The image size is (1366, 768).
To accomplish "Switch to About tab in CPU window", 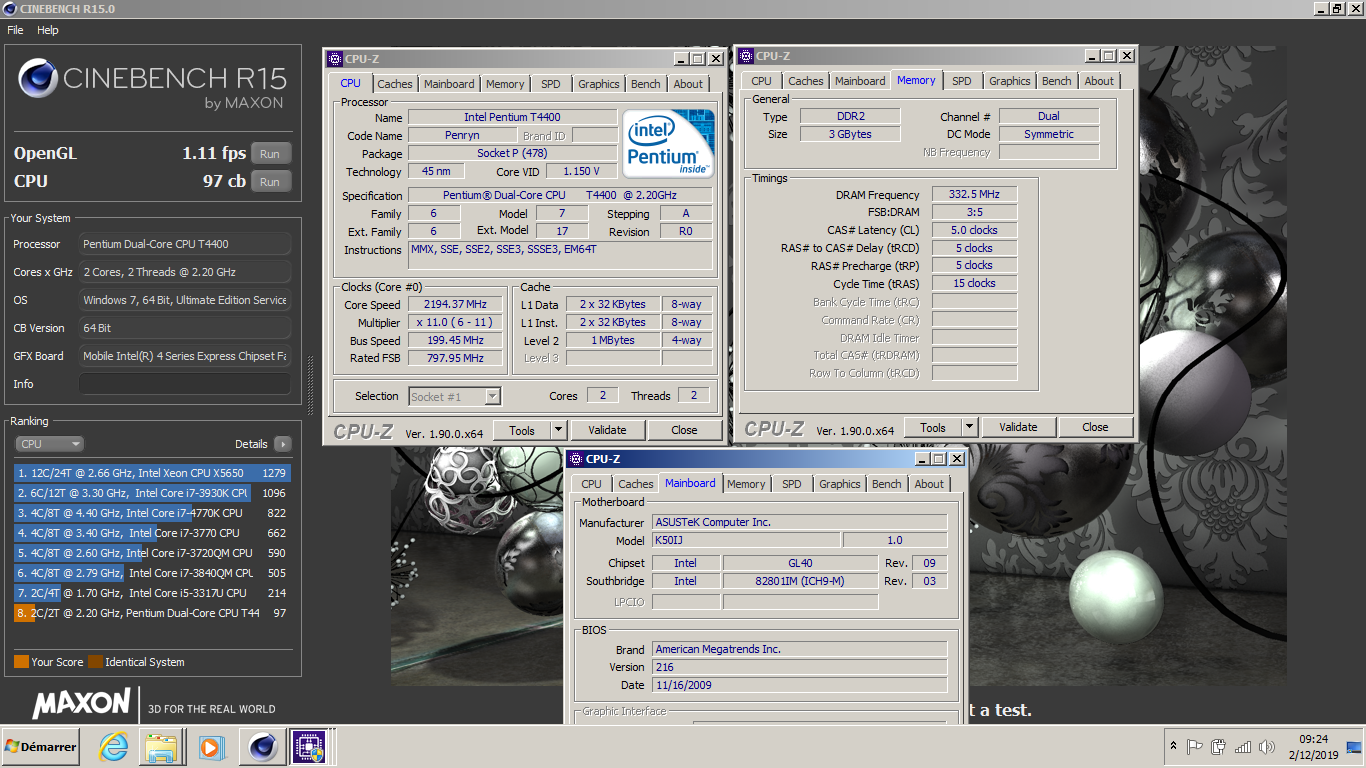I will click(x=688, y=84).
